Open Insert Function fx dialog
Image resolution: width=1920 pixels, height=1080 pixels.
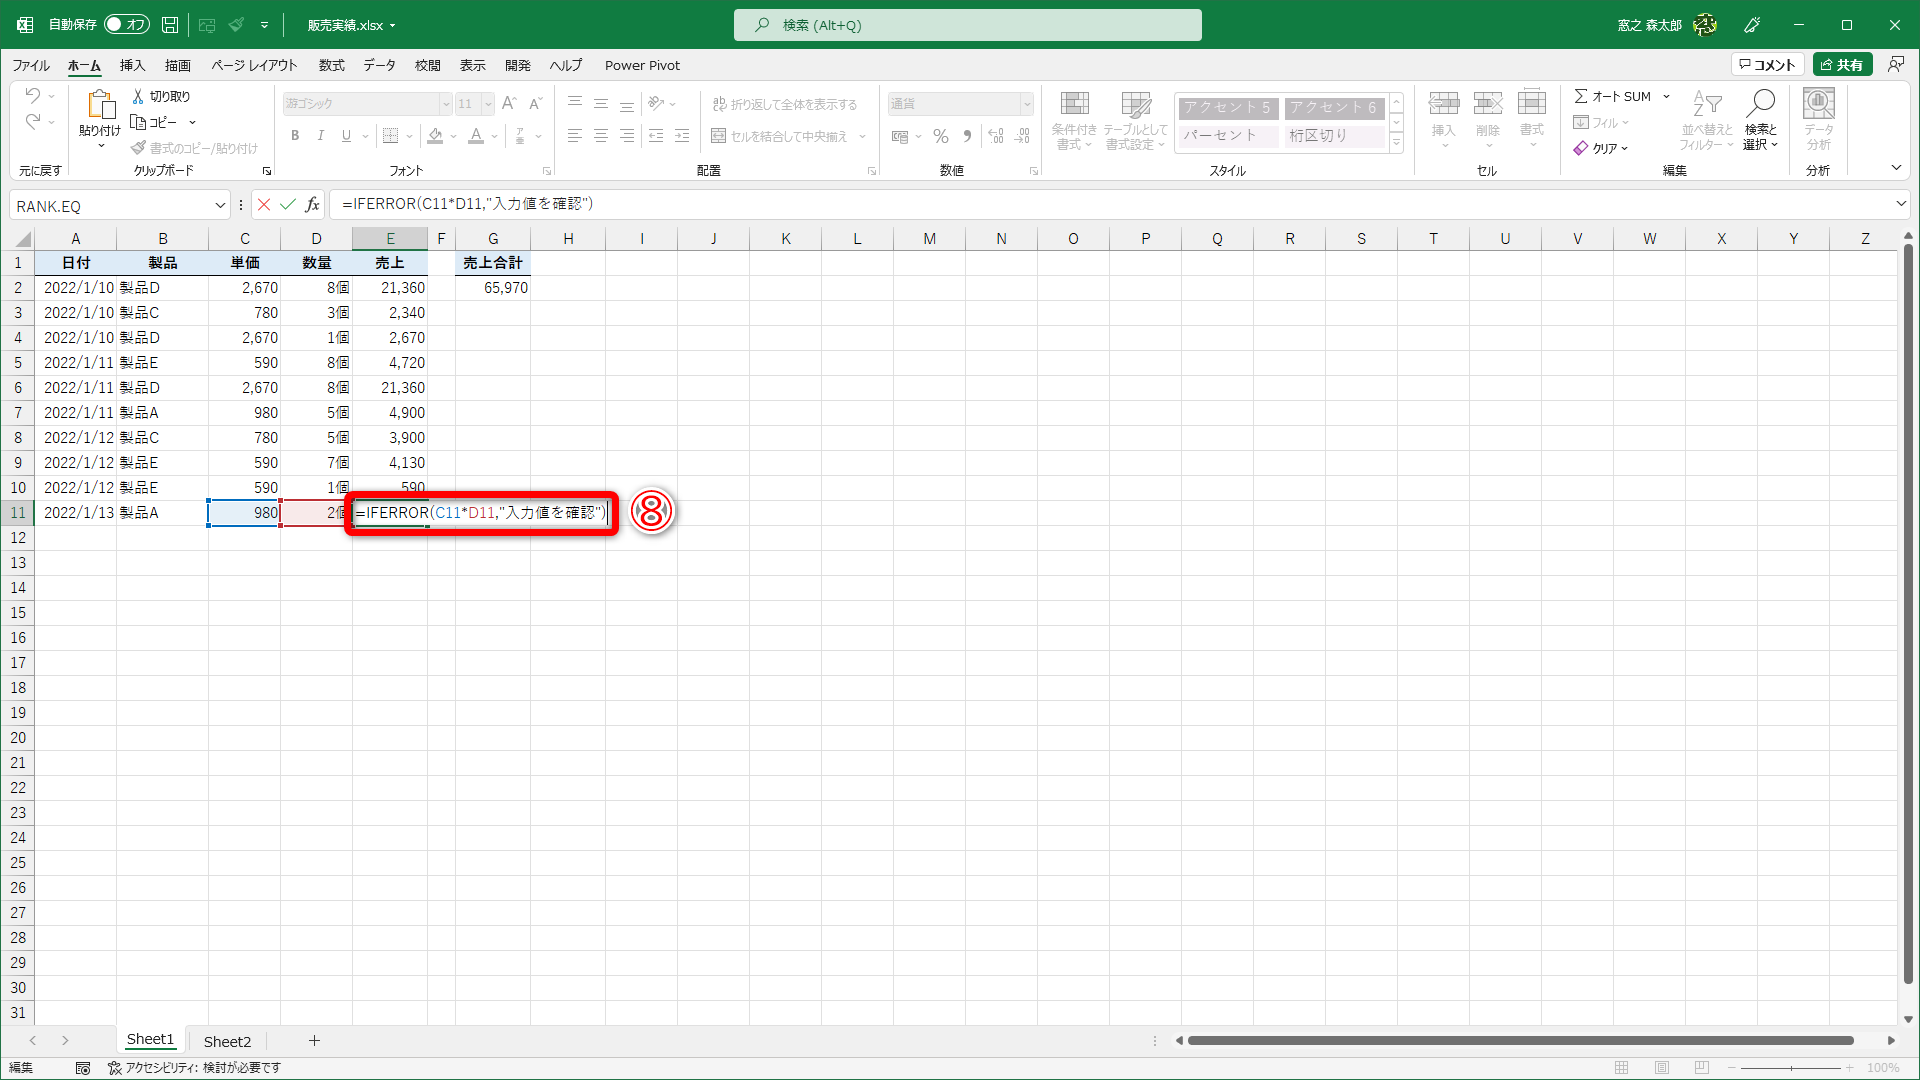(x=313, y=204)
